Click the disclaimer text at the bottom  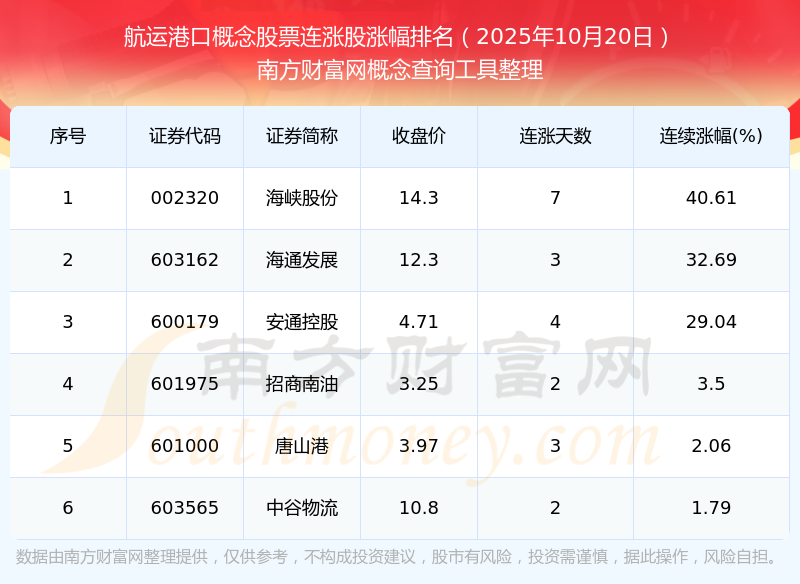coord(396,557)
